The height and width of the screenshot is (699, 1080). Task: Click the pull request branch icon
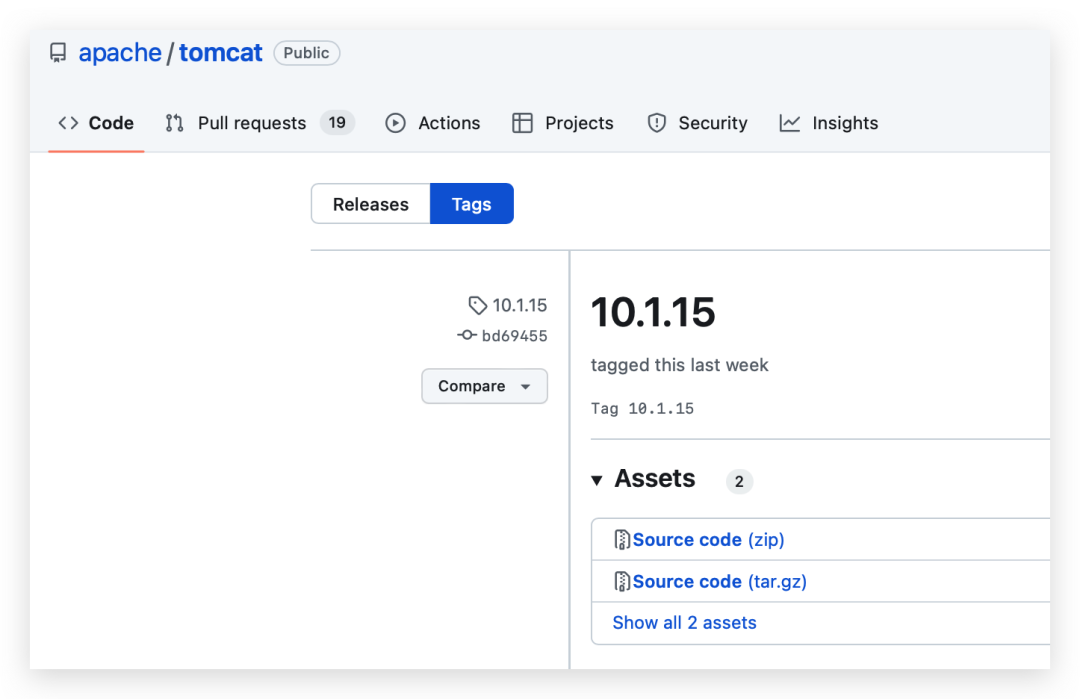(174, 123)
